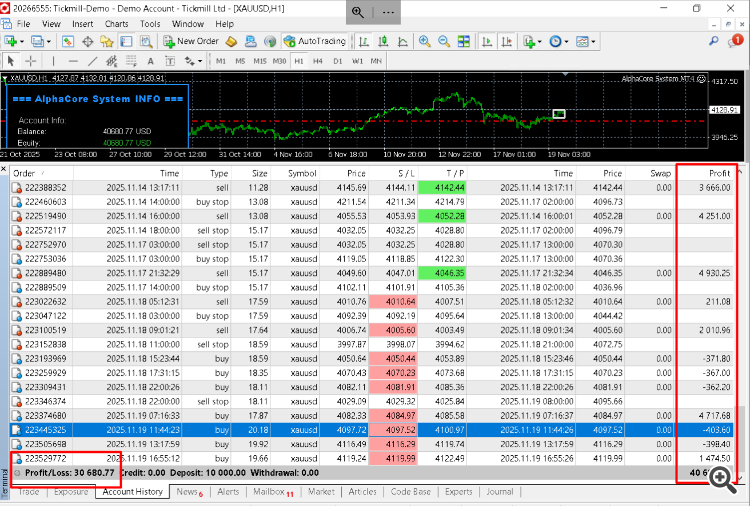This screenshot has height=506, width=750.
Task: Toggle the AutoTrading button
Action: click(315, 42)
